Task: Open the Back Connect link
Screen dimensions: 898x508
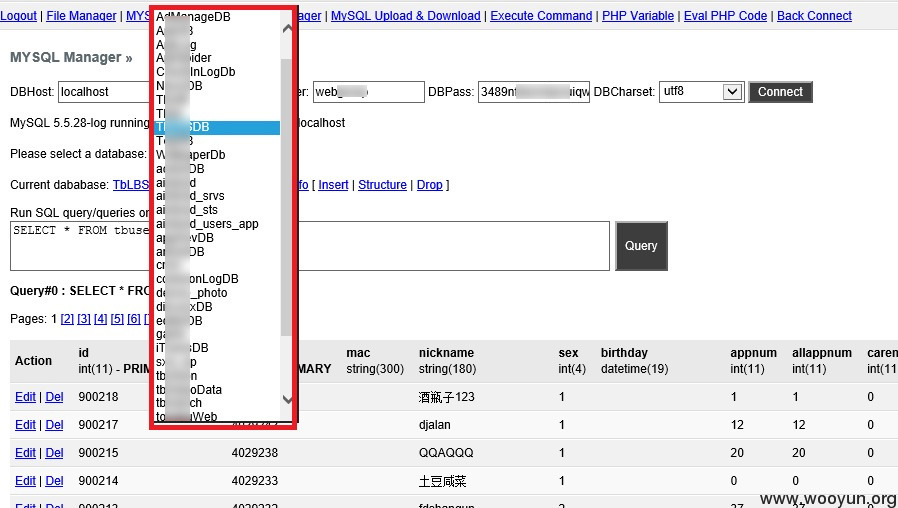Action: [814, 16]
